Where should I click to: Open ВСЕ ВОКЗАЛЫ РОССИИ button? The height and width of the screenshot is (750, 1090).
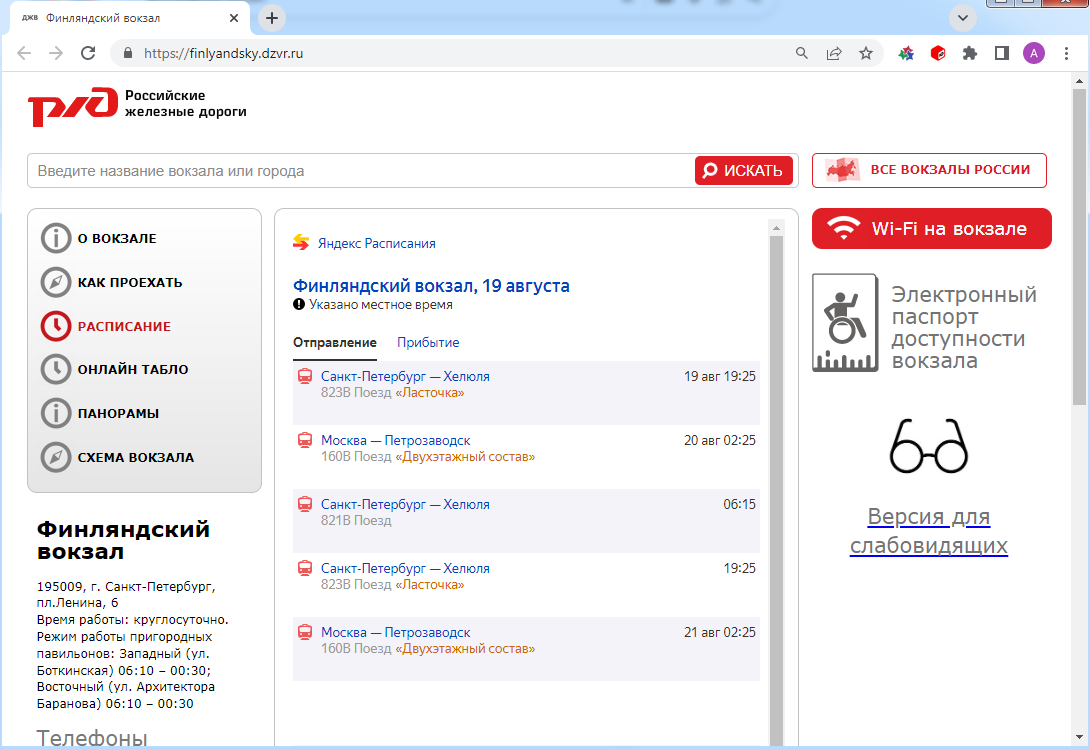pyautogui.click(x=929, y=170)
